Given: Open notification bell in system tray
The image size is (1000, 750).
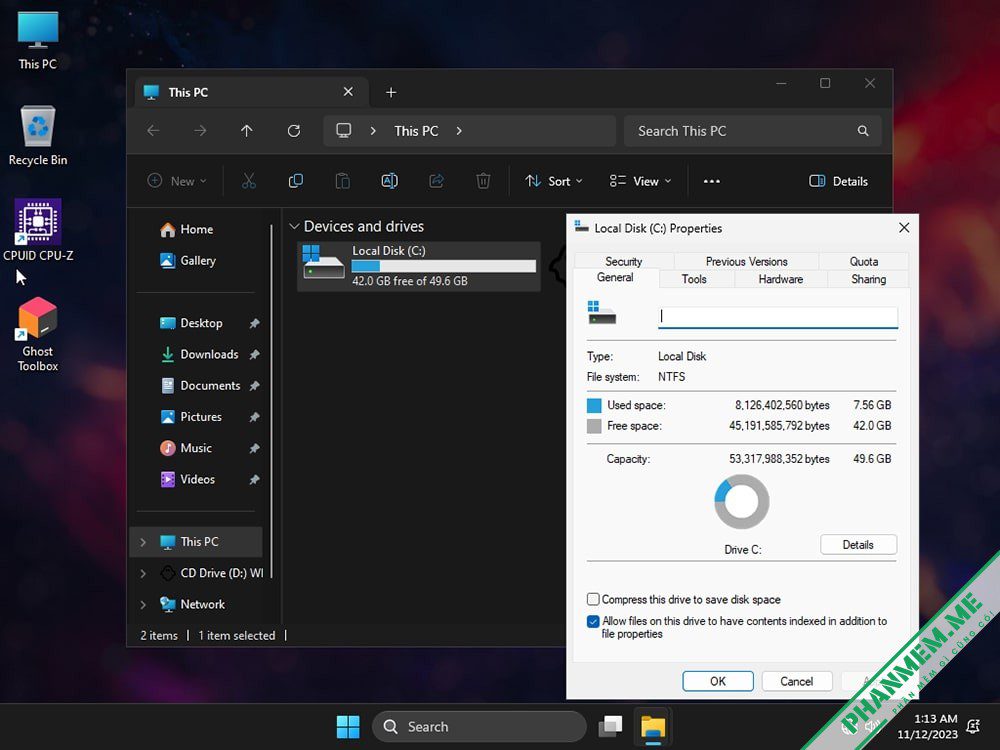Looking at the screenshot, I should coord(973,726).
